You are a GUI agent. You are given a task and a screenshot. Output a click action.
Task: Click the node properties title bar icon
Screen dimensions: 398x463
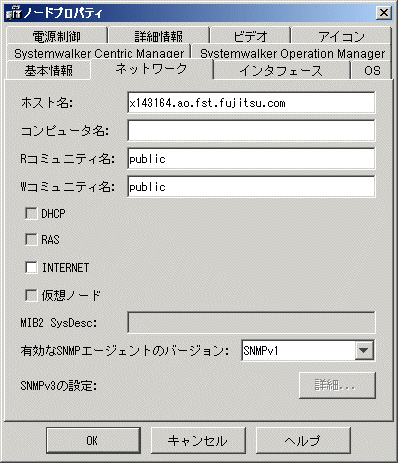[x=13, y=13]
